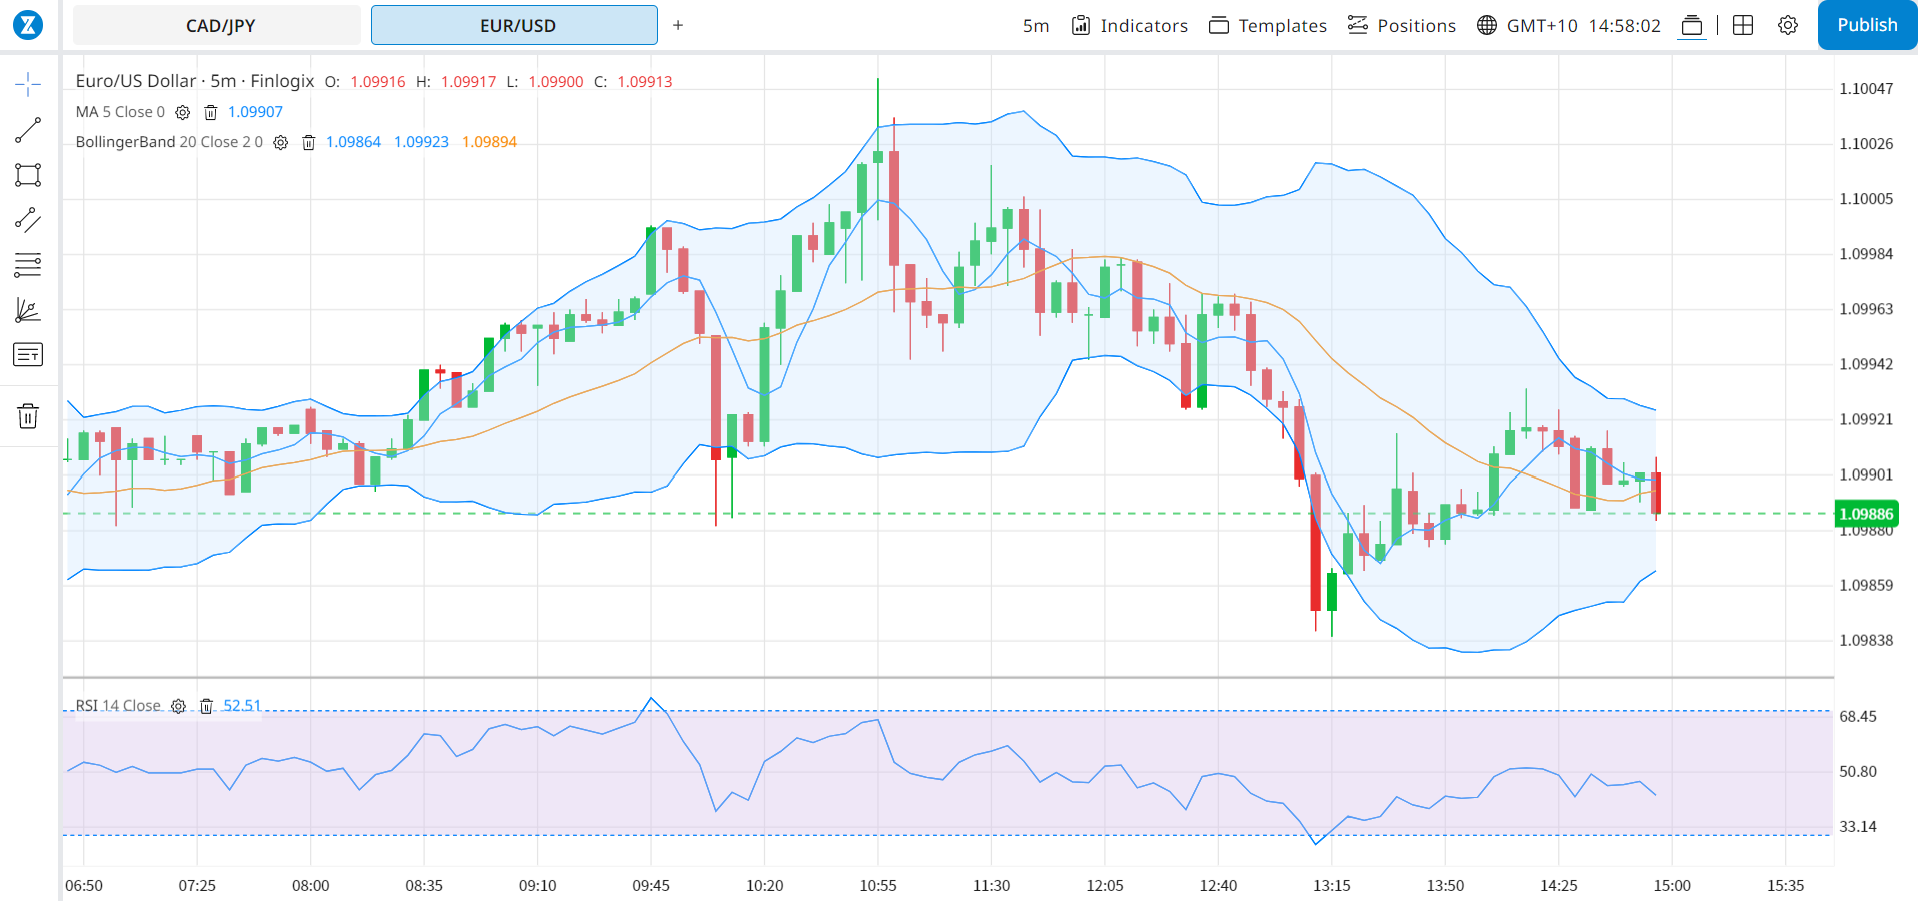The height and width of the screenshot is (901, 1918).
Task: Select the Gann fan tool
Action: click(x=28, y=311)
